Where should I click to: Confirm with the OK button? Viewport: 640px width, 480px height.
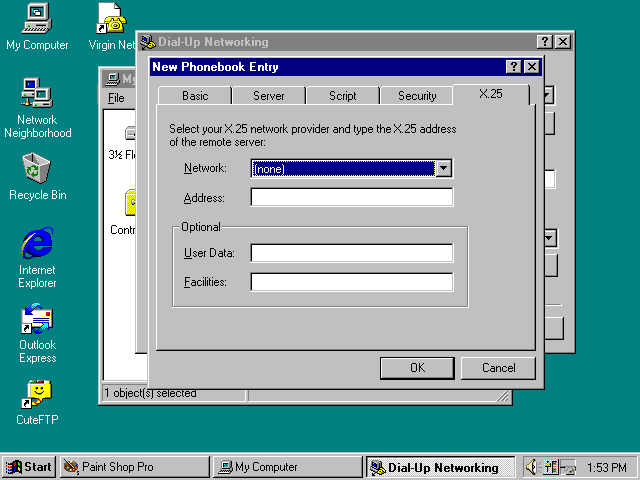pyautogui.click(x=417, y=368)
